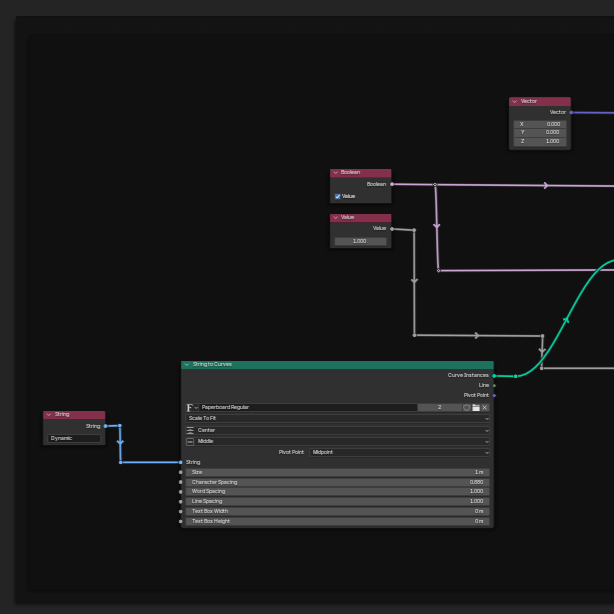614x614 pixels.
Task: Click the horizontal alignment Center icon
Action: (x=190, y=430)
